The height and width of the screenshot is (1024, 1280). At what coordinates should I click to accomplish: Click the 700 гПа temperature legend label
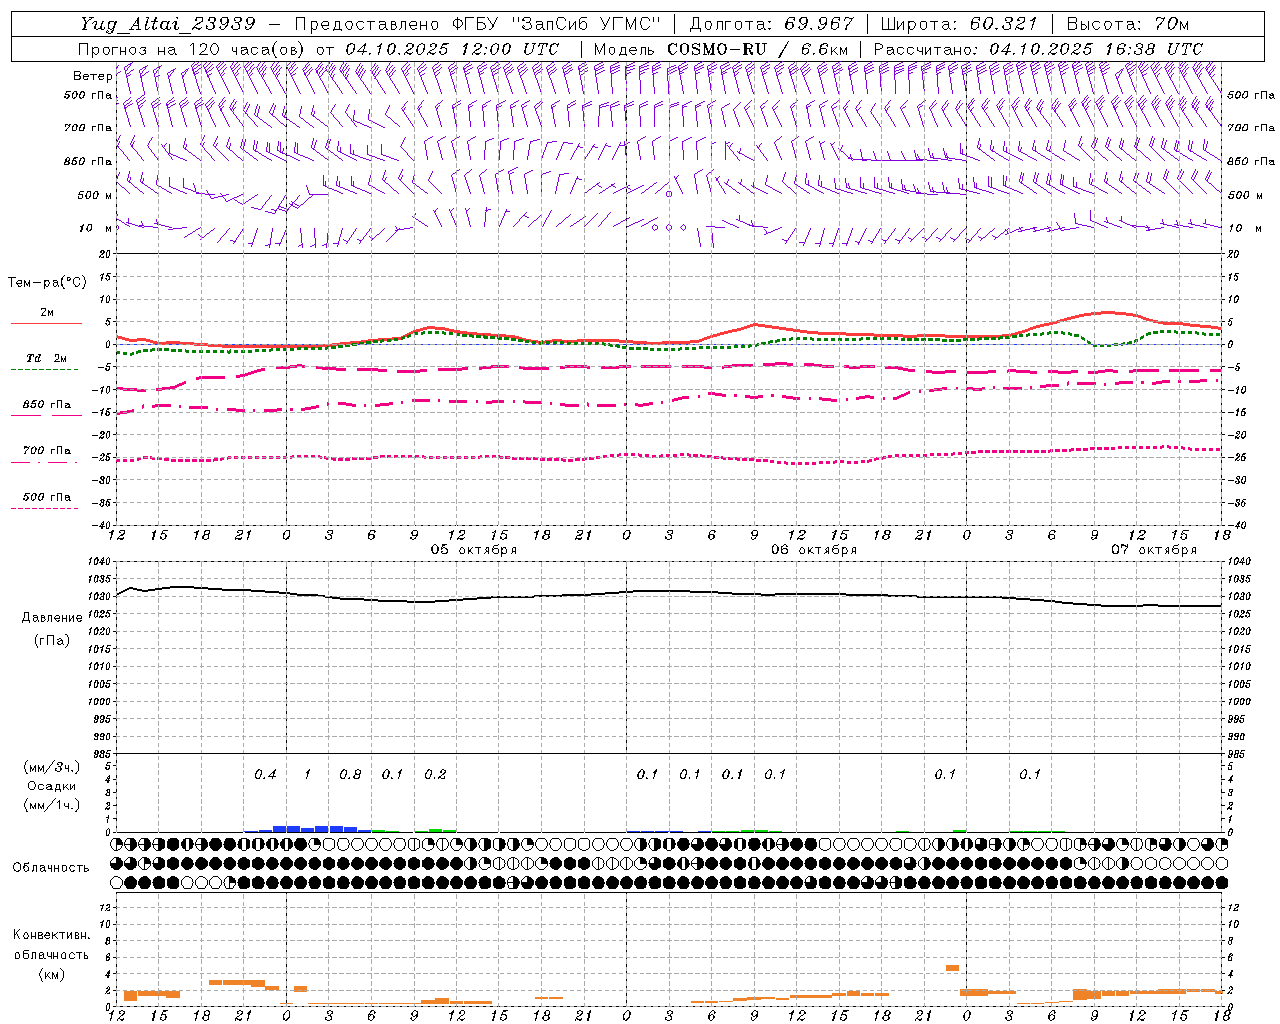pos(47,451)
